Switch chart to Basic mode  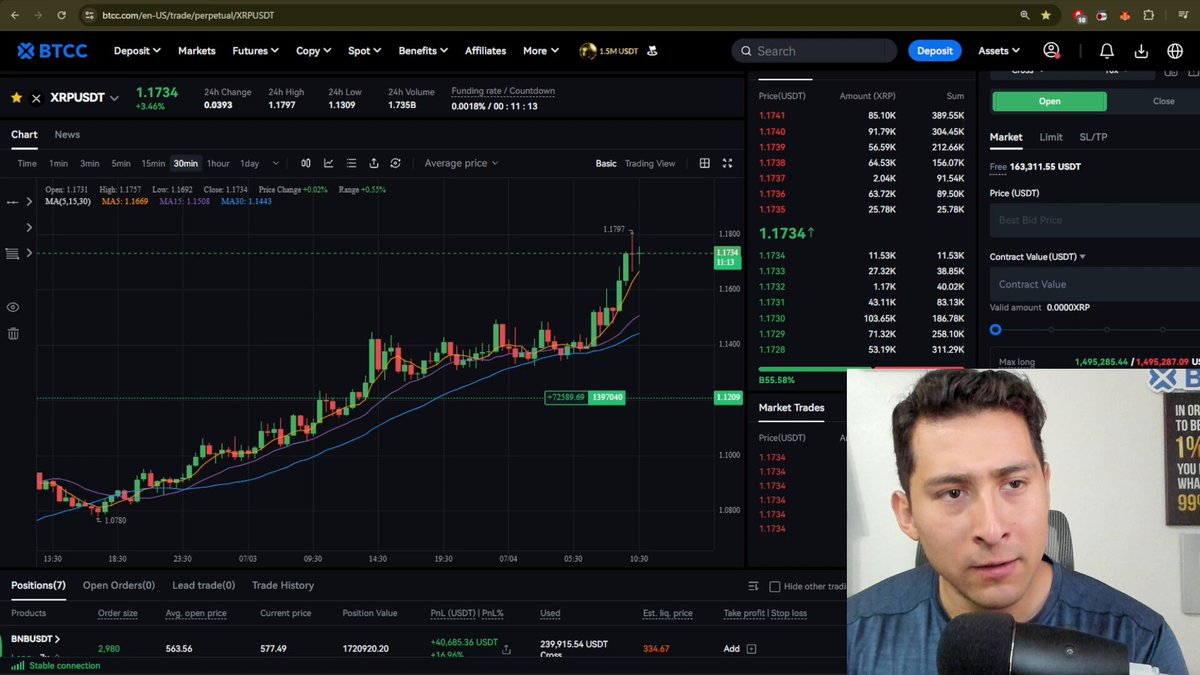[x=606, y=163]
